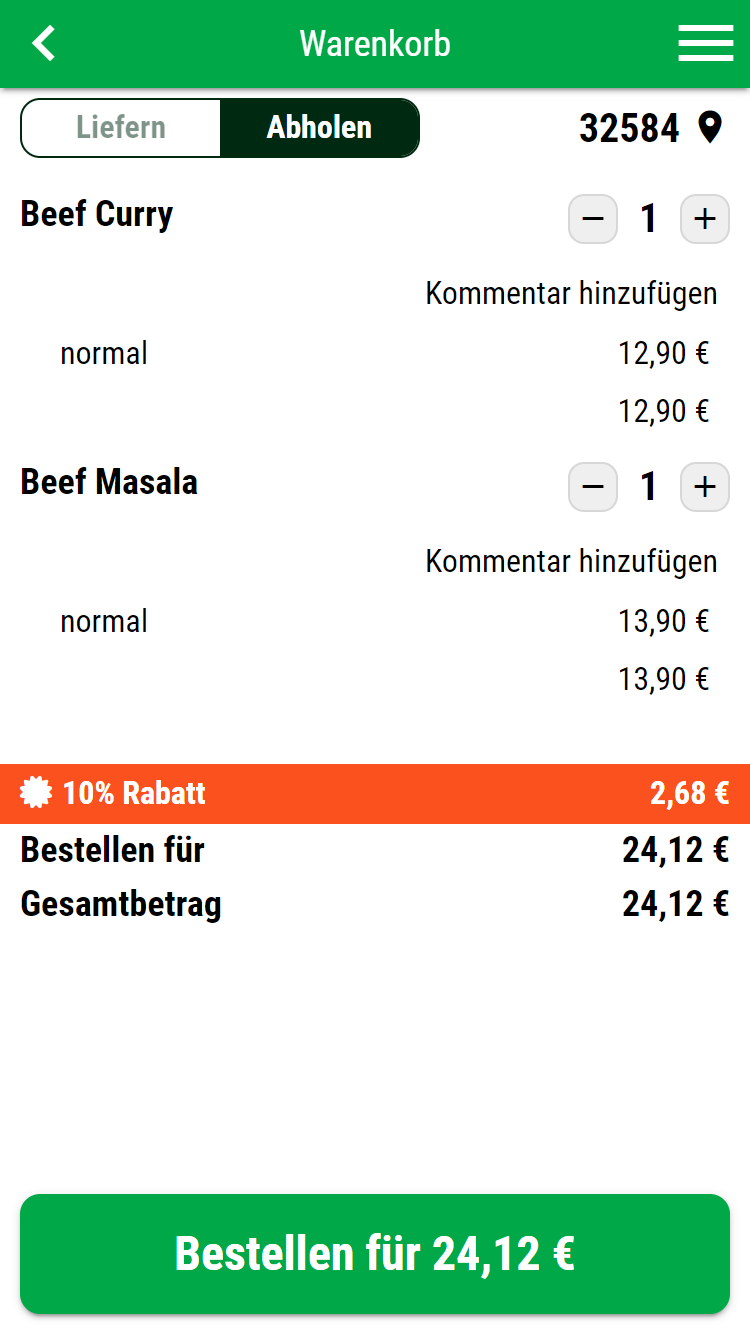Tap the Beef Curry normal size row
This screenshot has width=750, height=1334.
click(384, 353)
